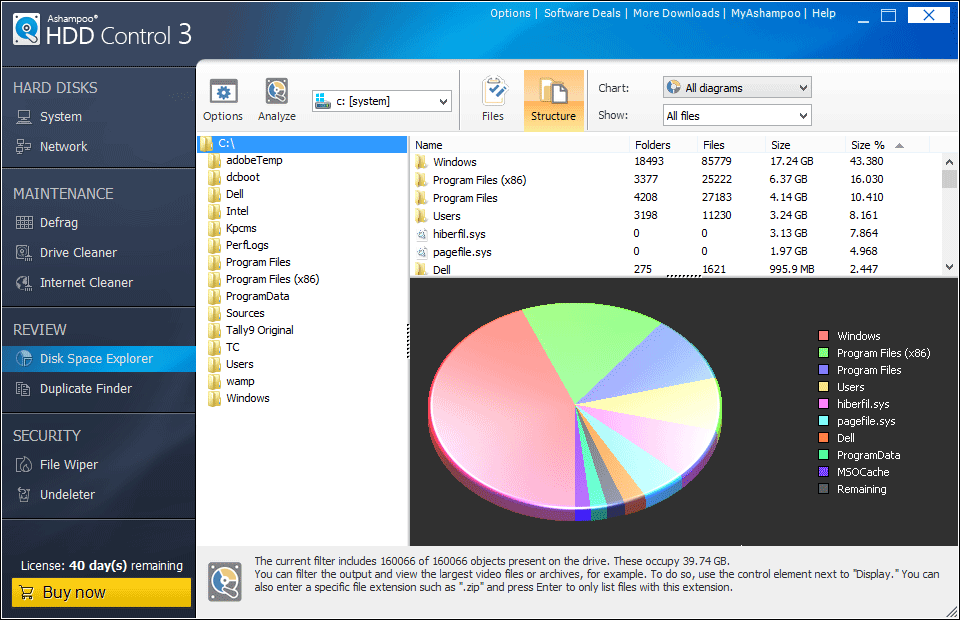
Task: Click the Users folder icon in file list
Action: [421, 216]
